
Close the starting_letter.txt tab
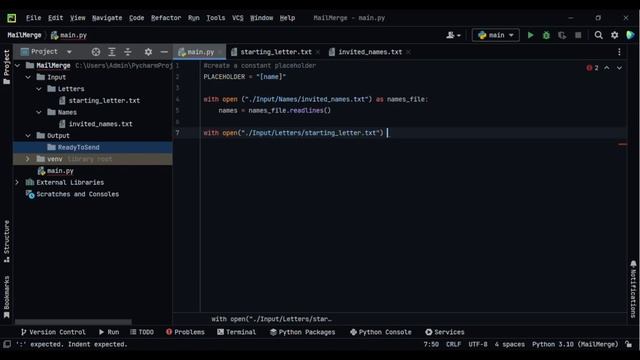(x=318, y=52)
